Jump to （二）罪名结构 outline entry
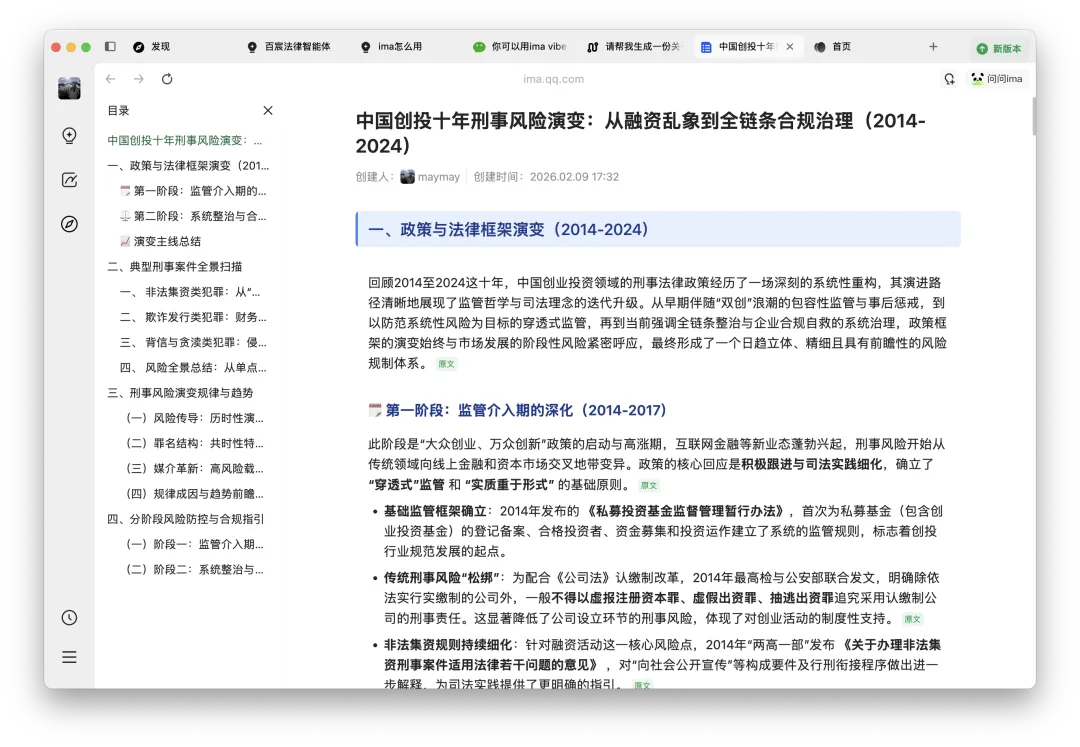 [x=194, y=443]
